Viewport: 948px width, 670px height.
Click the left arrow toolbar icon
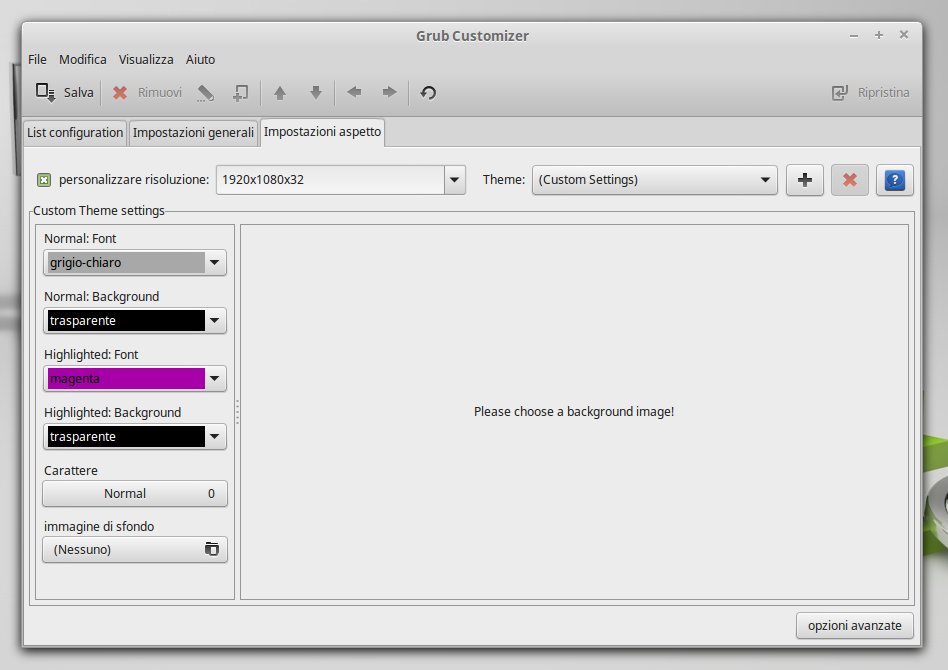click(354, 92)
